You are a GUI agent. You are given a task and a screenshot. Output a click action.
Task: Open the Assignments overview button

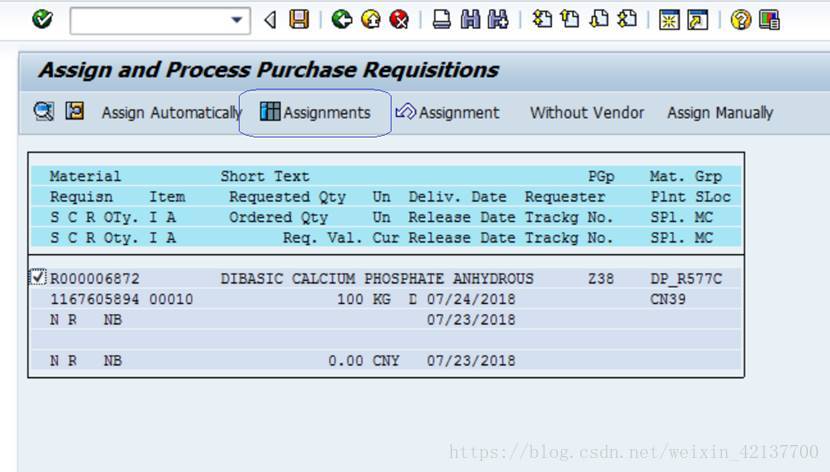[315, 113]
